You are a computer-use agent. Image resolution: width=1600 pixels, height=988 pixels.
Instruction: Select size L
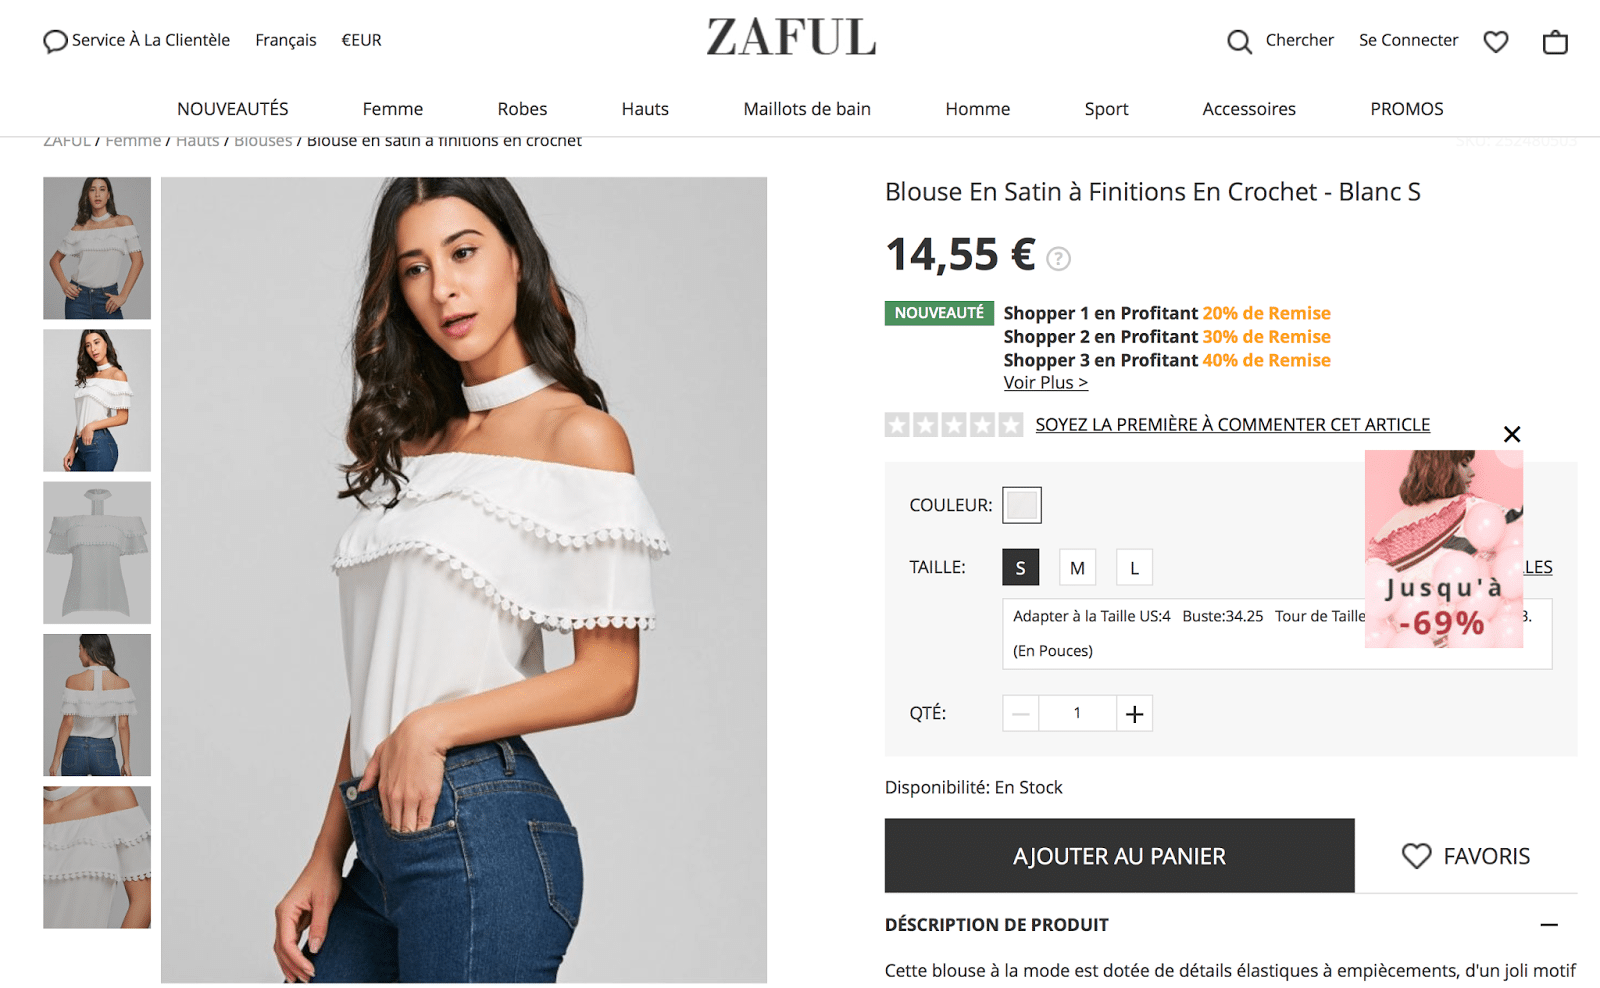1134,567
